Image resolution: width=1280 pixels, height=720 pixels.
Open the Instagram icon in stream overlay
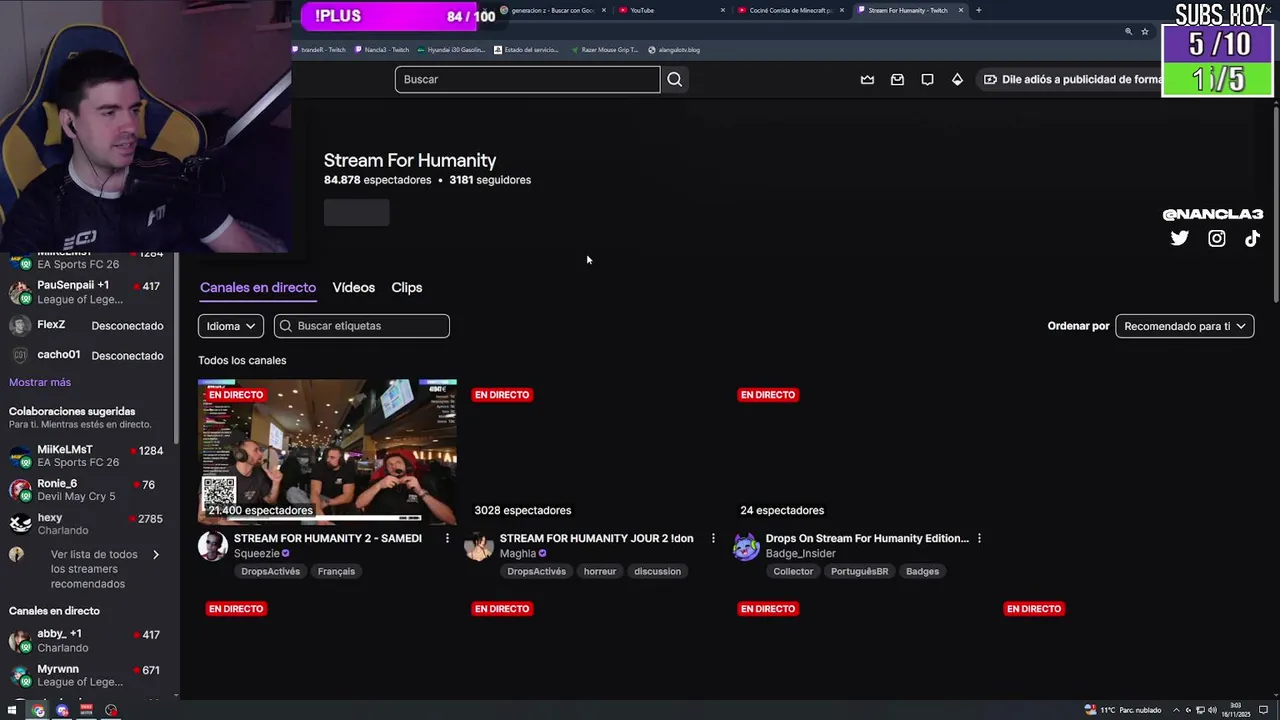[1216, 238]
